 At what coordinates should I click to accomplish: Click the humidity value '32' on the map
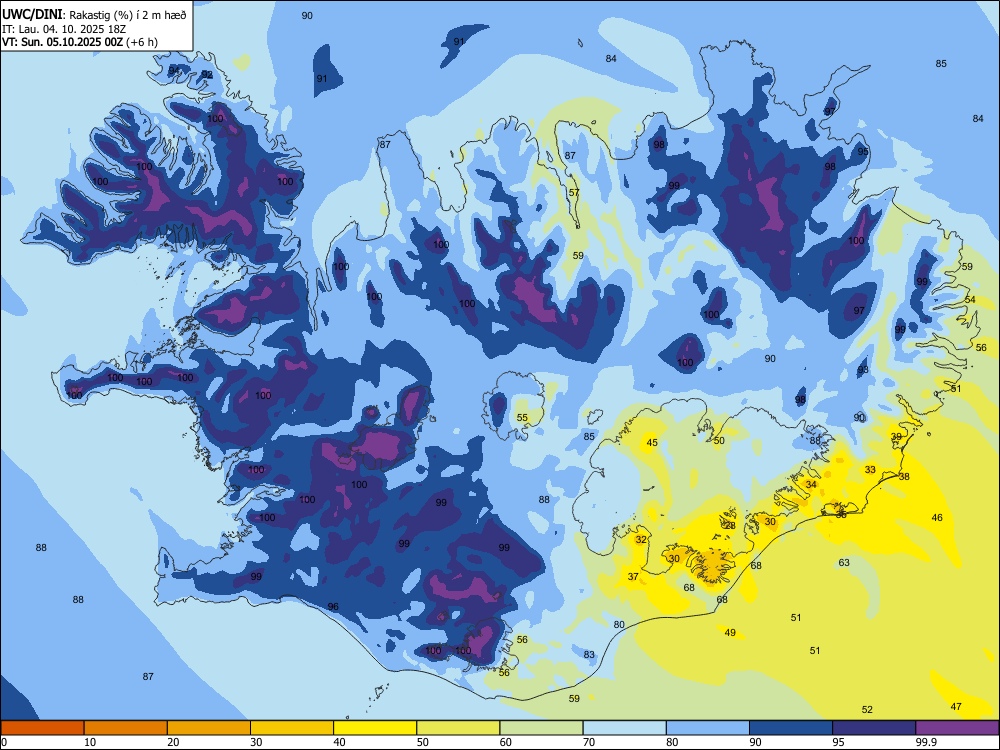pos(641,540)
